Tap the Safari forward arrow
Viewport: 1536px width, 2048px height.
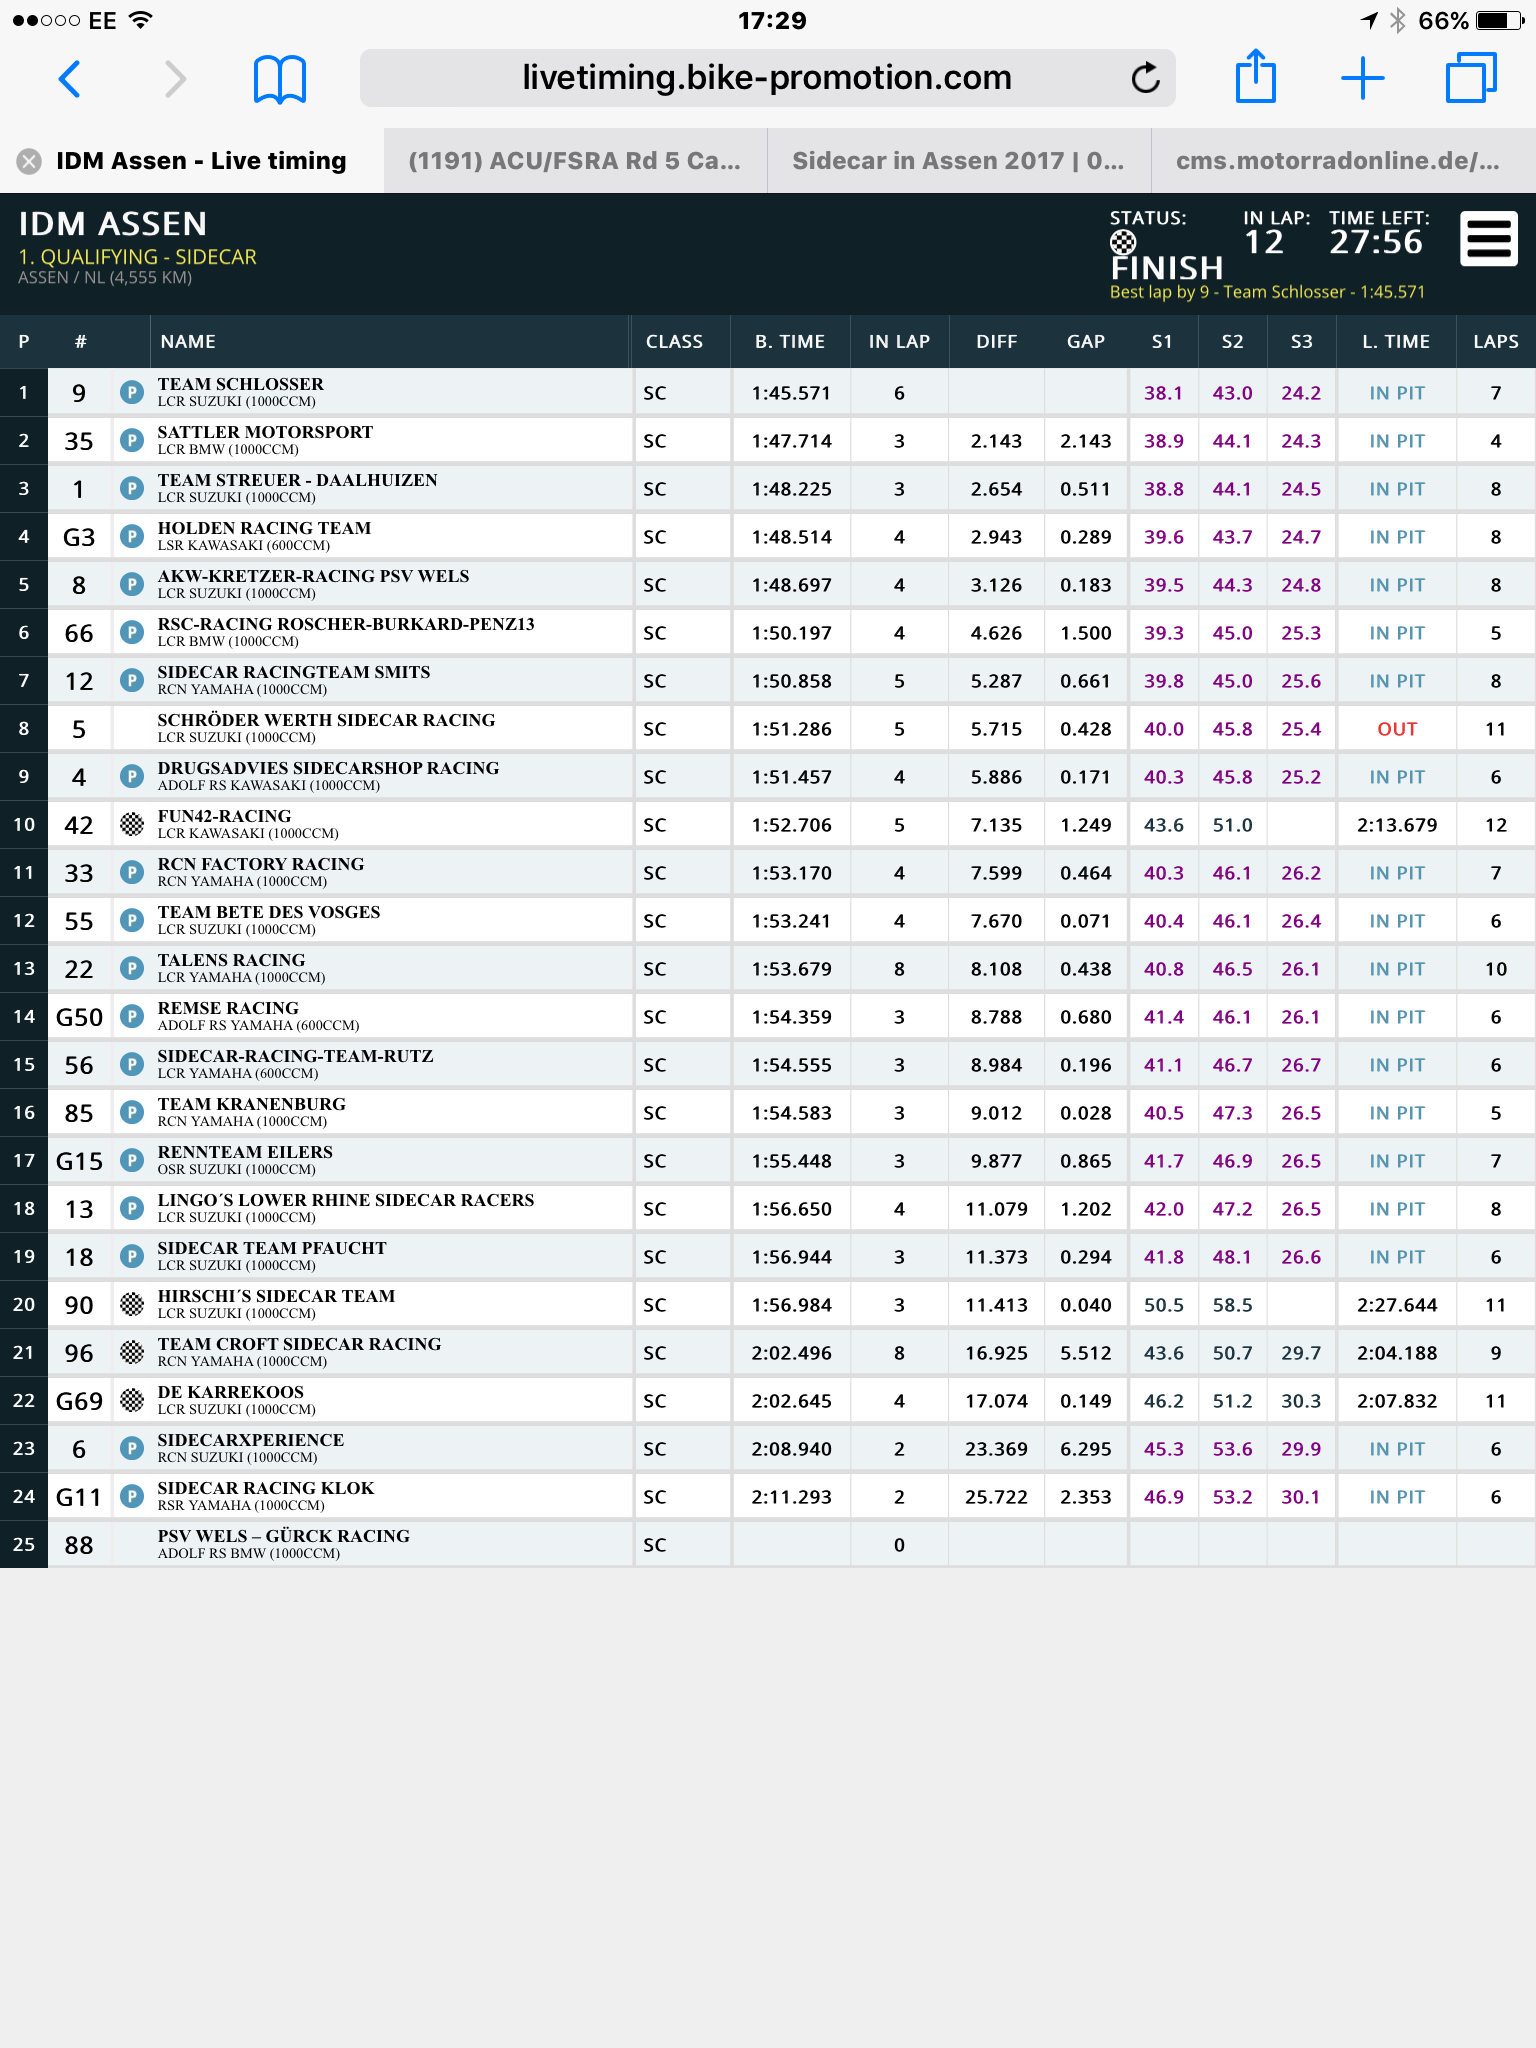point(175,79)
